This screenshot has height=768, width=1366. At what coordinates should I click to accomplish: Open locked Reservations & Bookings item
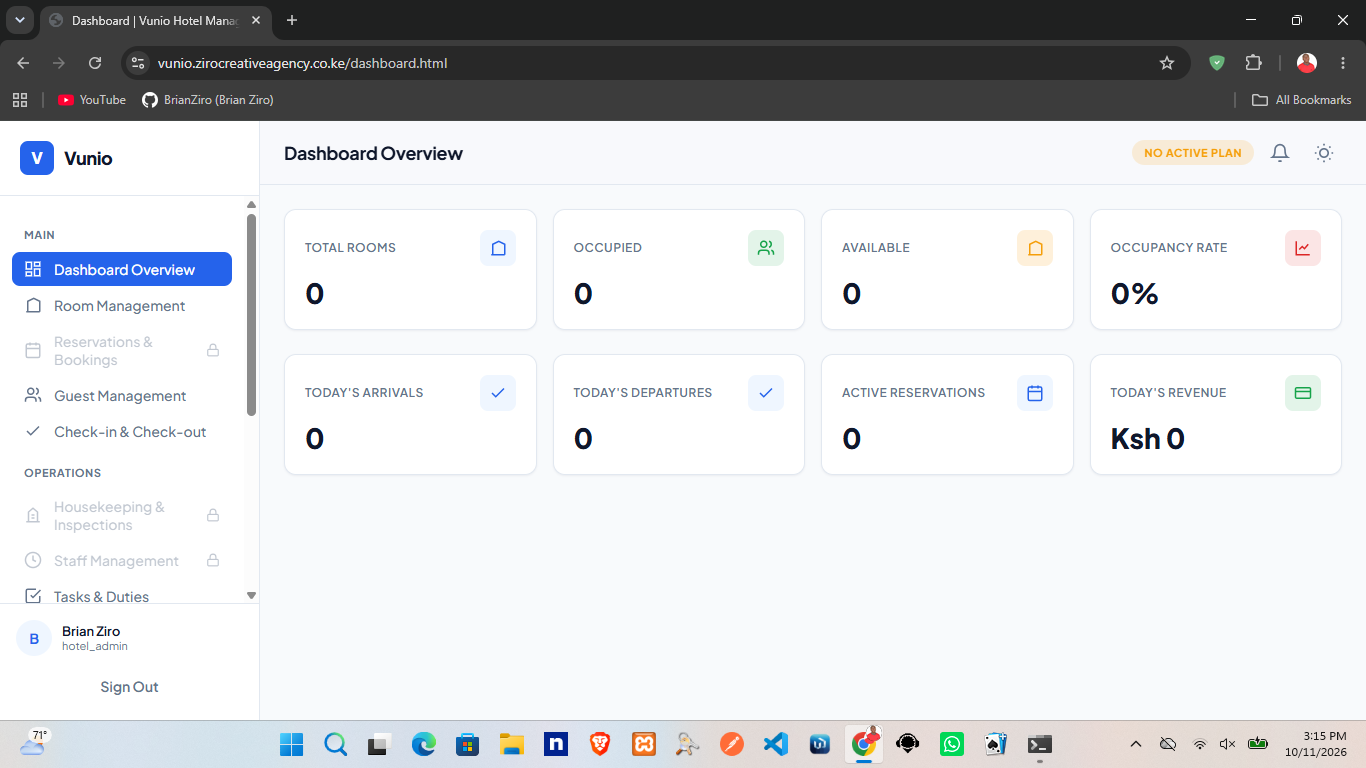pos(122,351)
